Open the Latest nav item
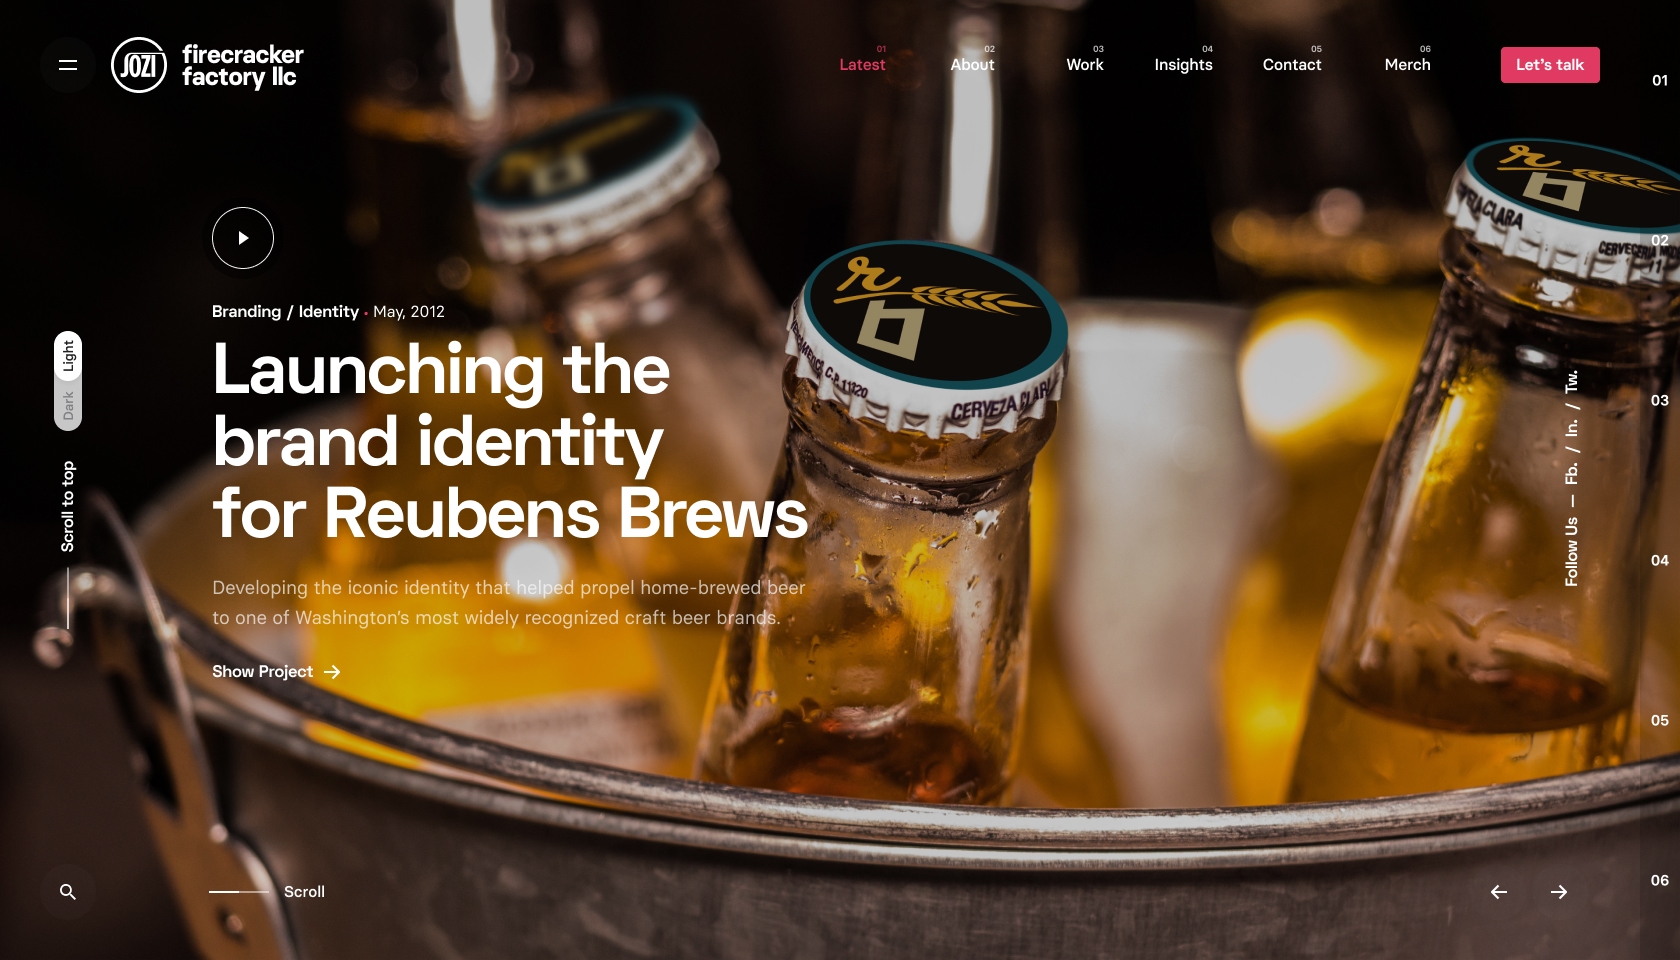This screenshot has height=960, width=1680. click(x=862, y=64)
